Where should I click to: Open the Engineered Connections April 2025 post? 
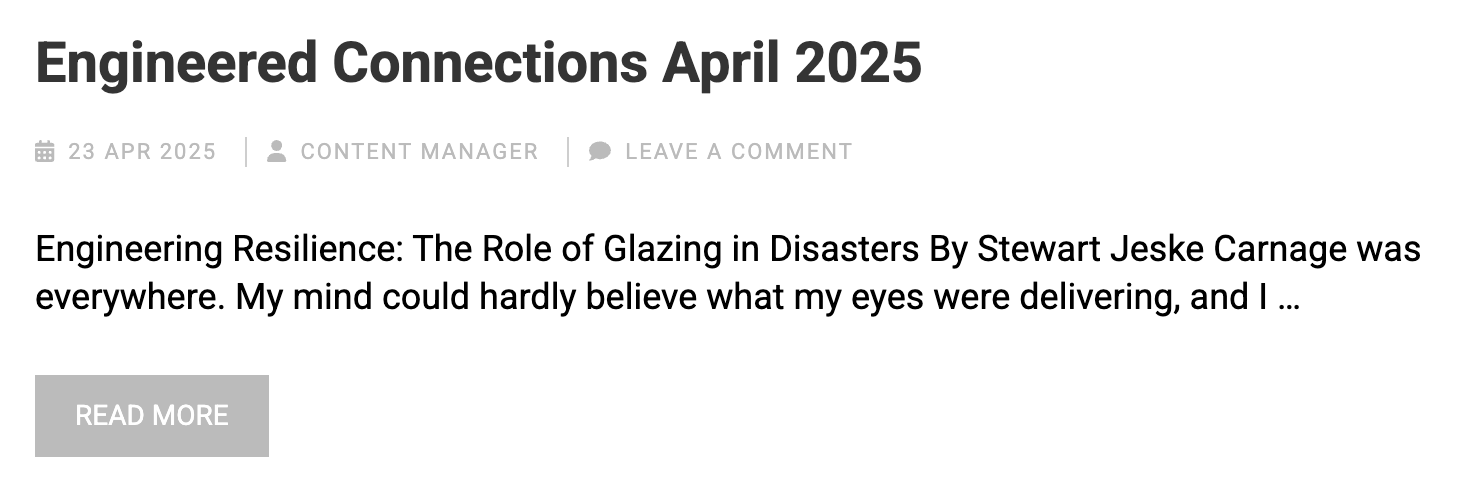[x=478, y=64]
